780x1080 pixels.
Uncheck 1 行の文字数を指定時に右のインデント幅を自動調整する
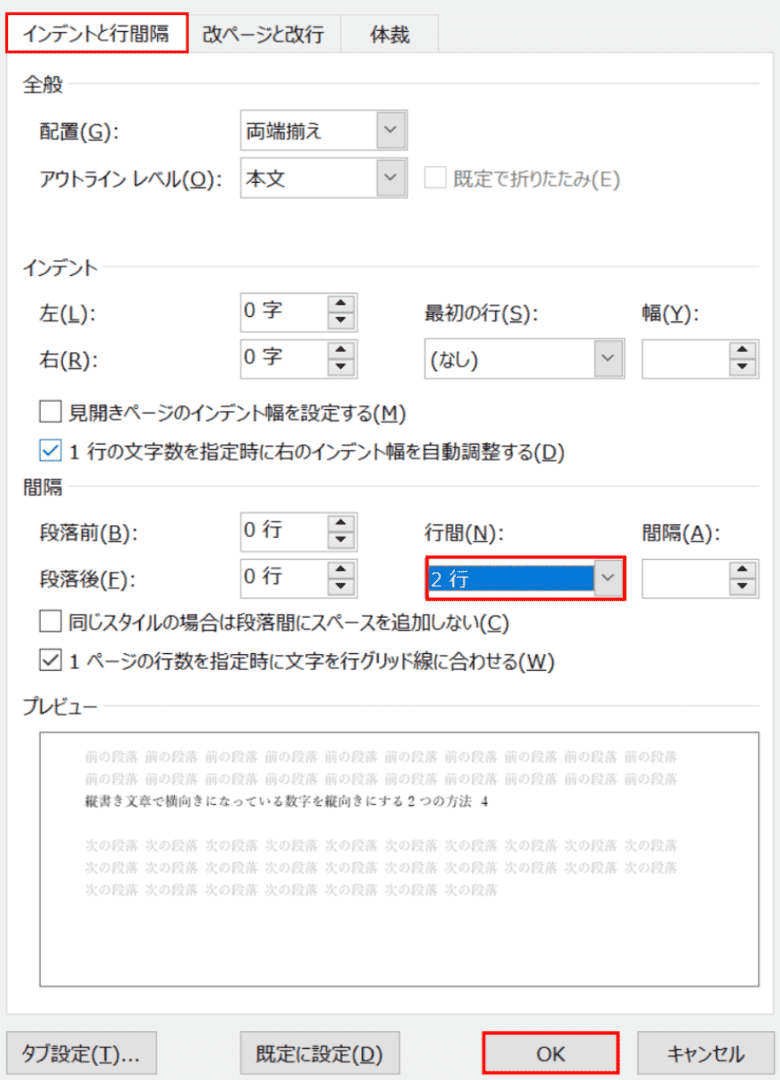click(50, 451)
